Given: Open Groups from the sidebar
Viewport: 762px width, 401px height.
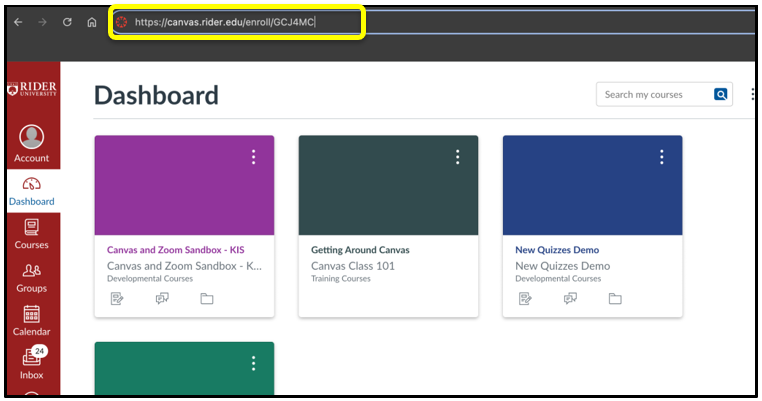Looking at the screenshot, I should click(x=32, y=278).
